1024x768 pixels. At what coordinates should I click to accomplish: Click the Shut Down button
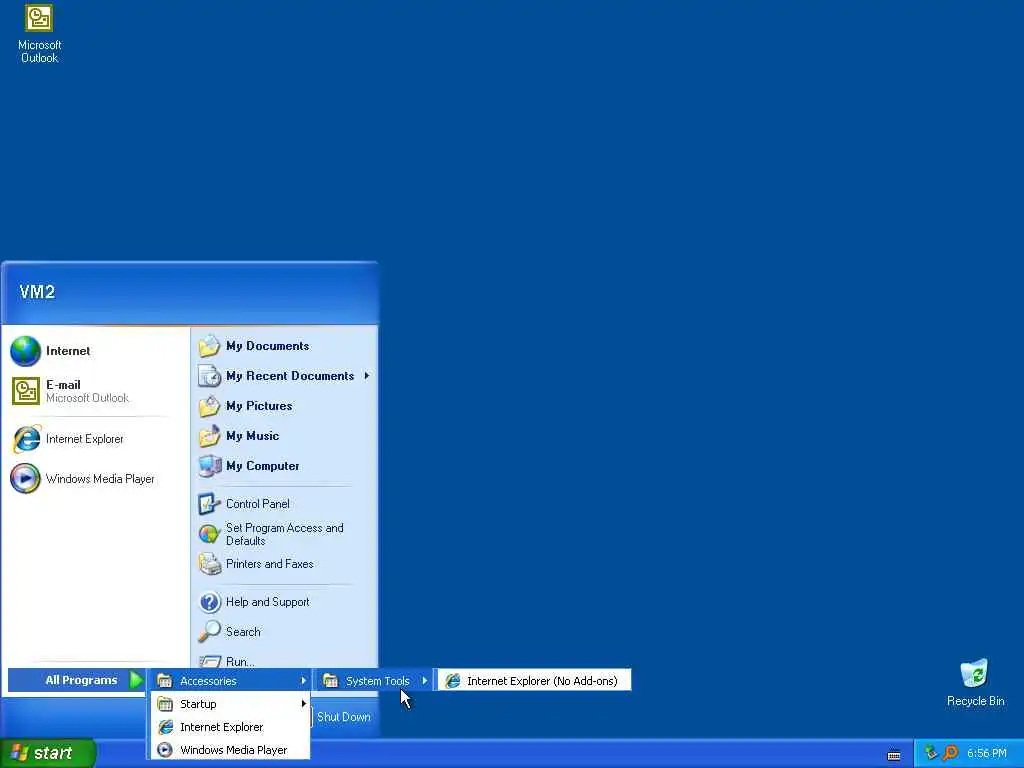343,717
